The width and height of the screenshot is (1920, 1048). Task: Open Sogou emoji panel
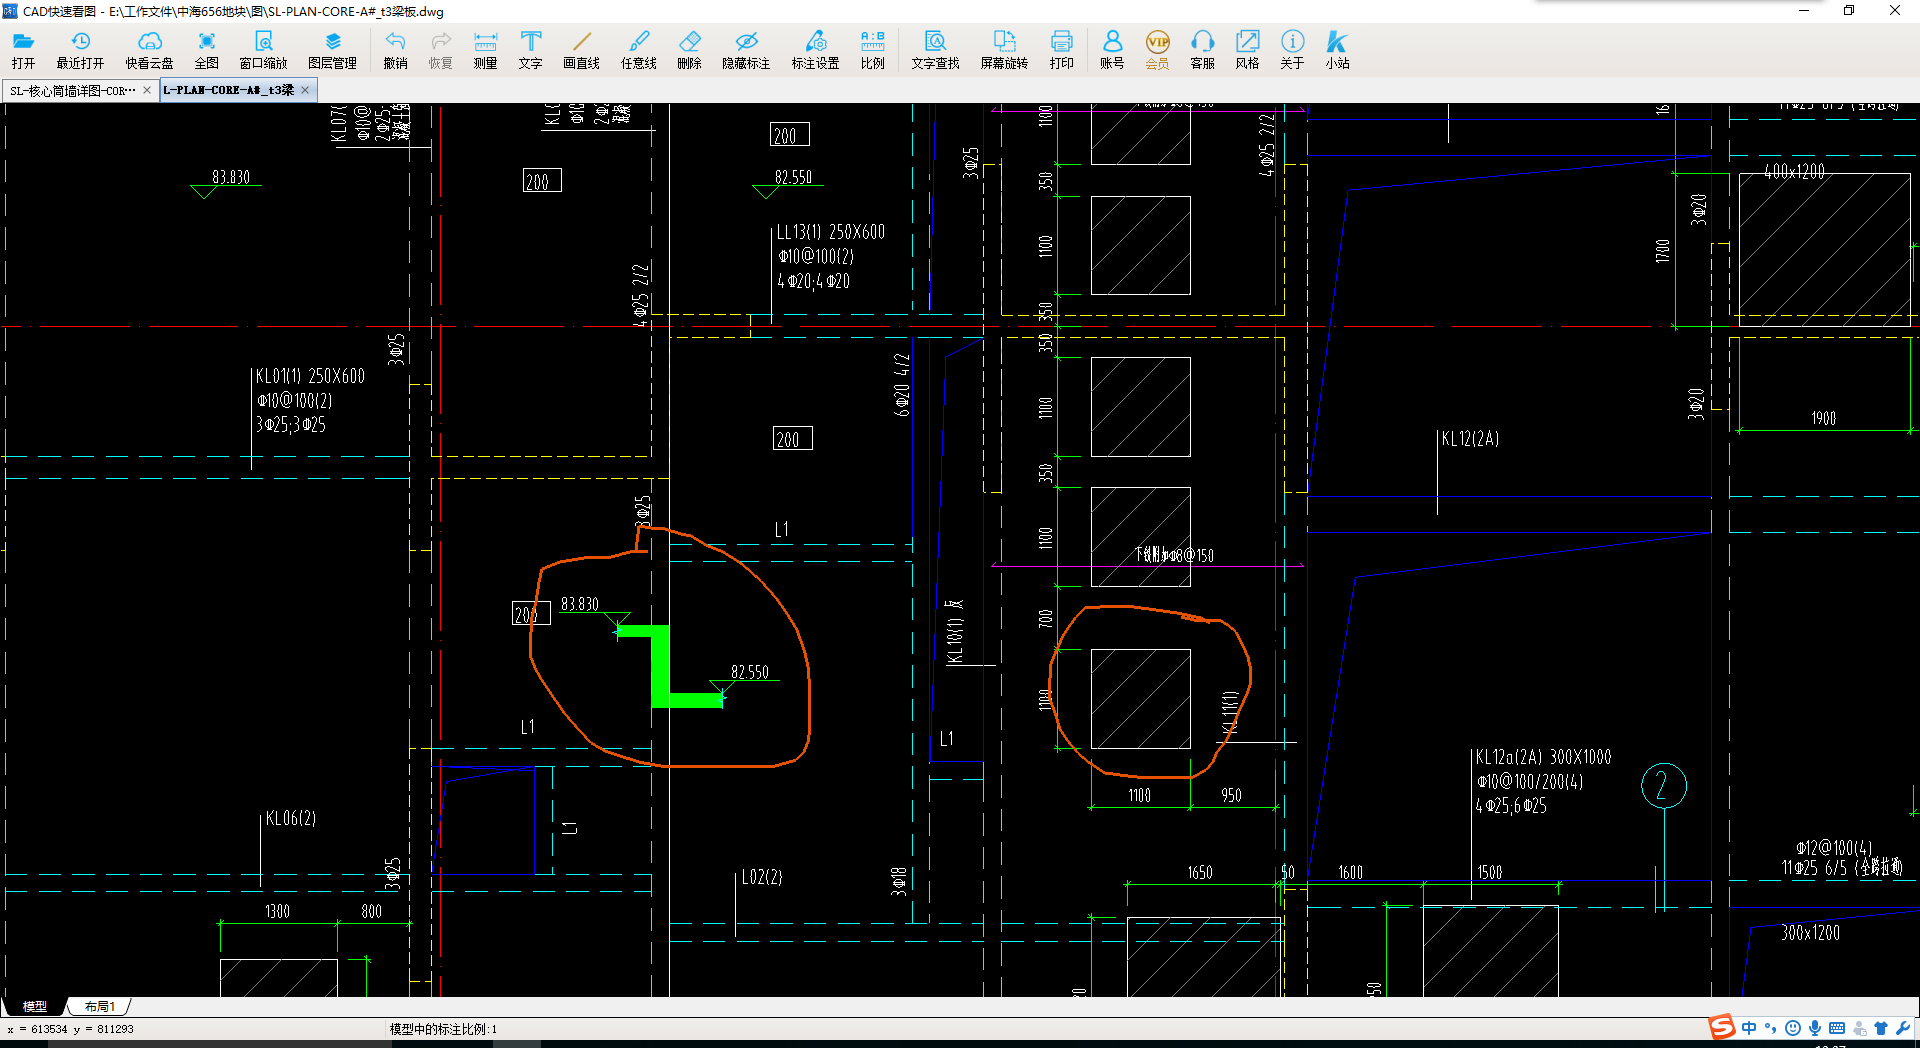coord(1792,1028)
